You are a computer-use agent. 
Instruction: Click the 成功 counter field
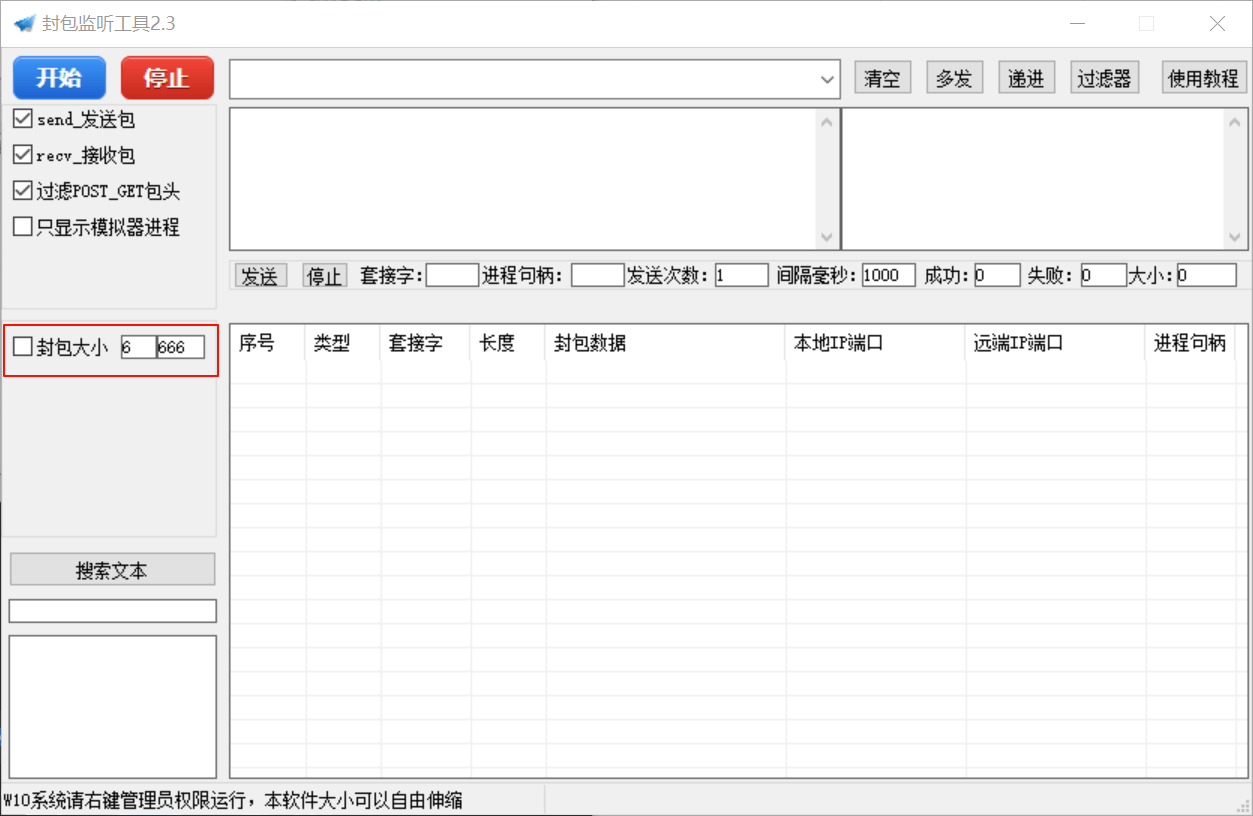pos(997,275)
